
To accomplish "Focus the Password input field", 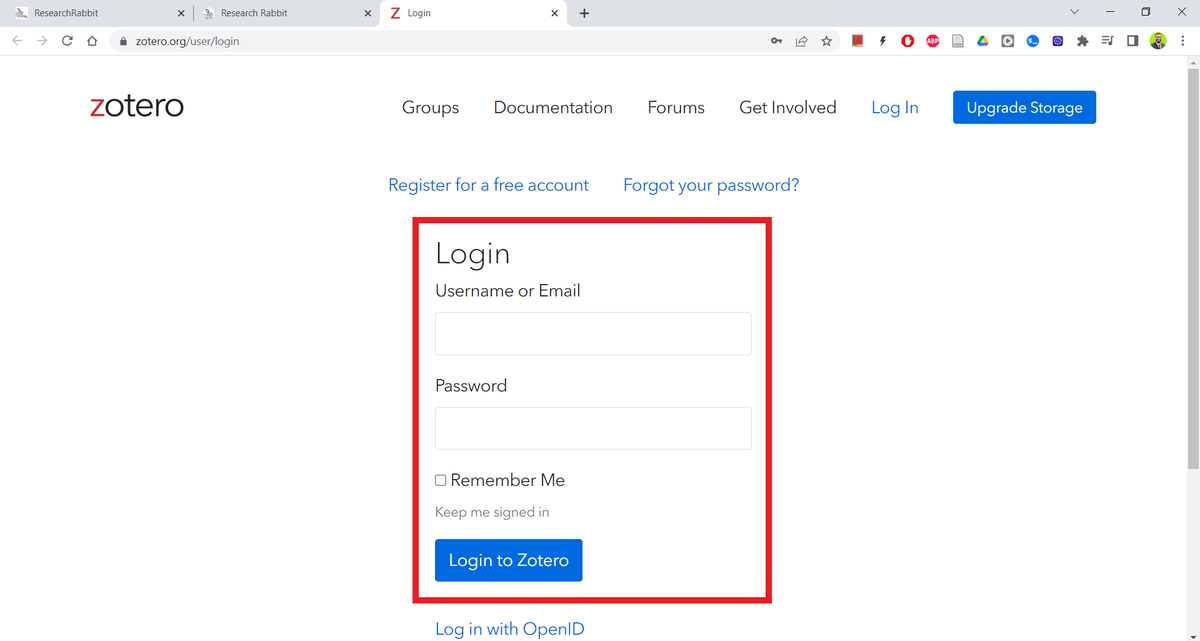I will point(593,428).
